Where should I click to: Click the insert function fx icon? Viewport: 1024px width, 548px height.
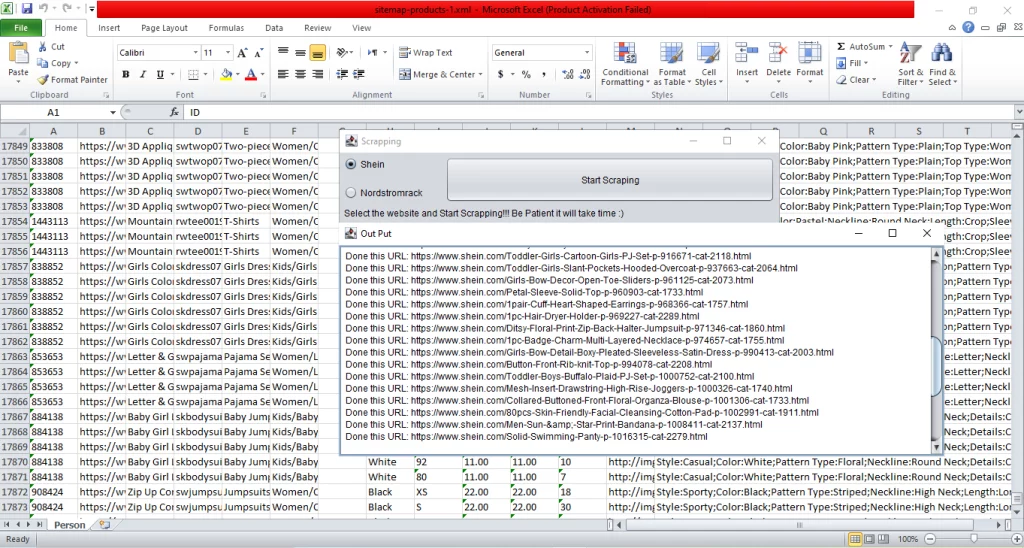point(174,112)
